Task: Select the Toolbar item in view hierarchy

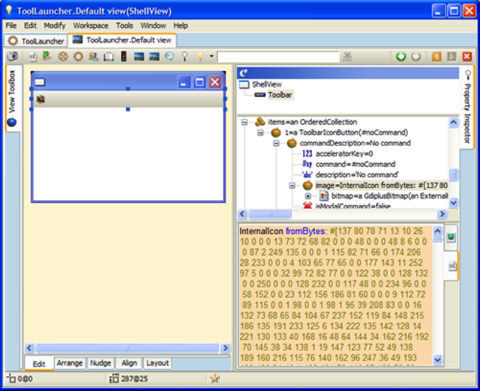Action: tap(280, 95)
